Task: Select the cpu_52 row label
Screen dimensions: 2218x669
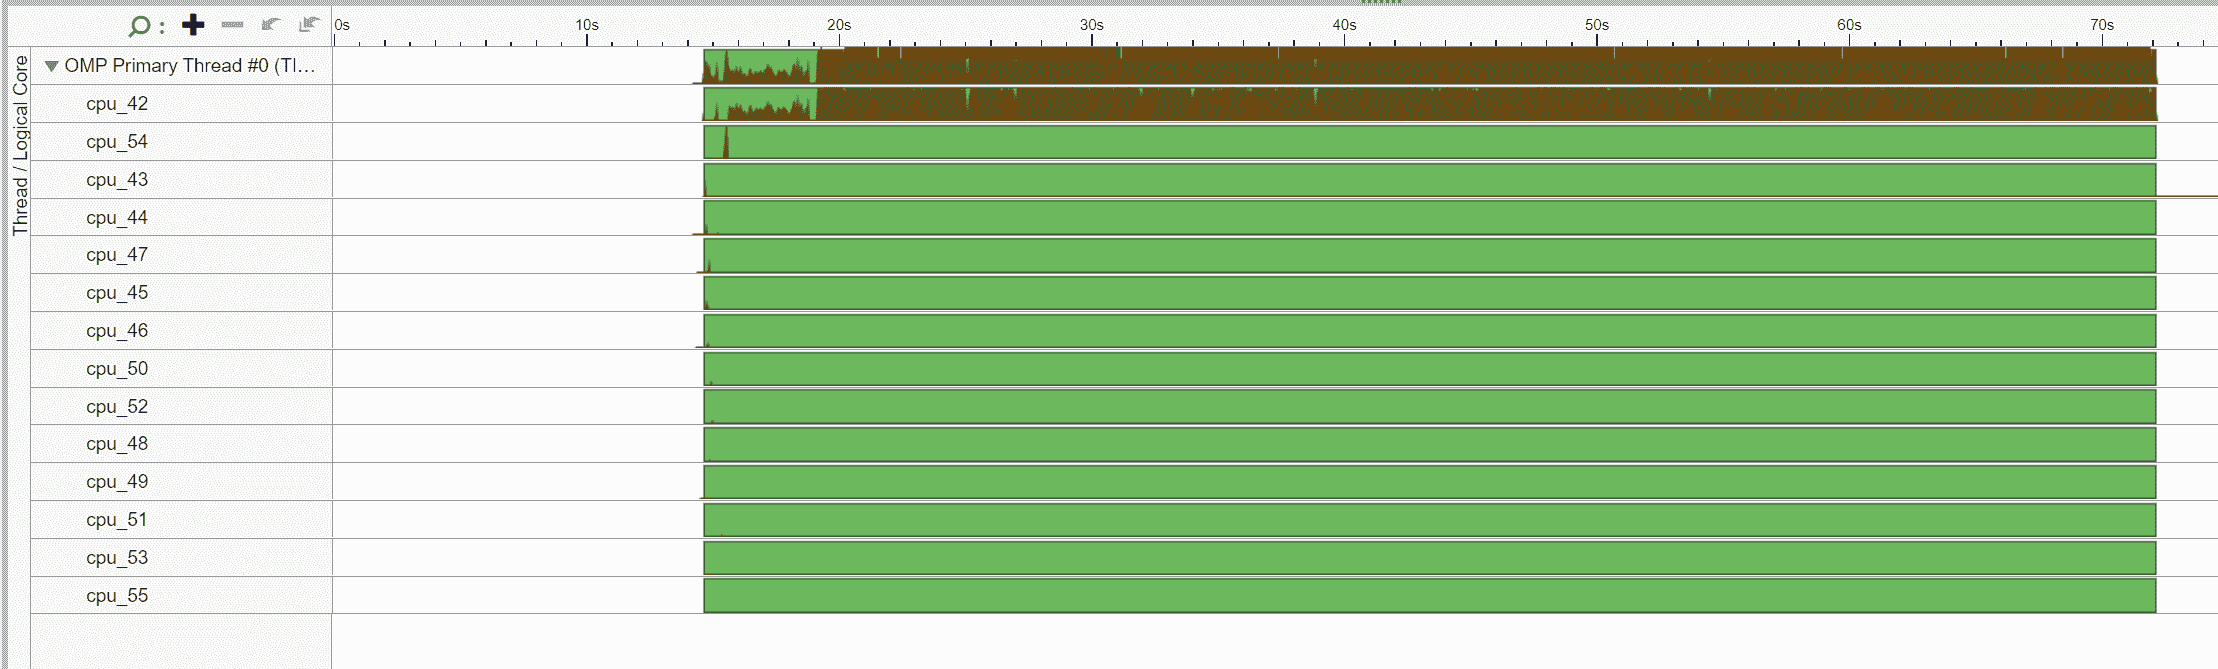Action: (117, 407)
